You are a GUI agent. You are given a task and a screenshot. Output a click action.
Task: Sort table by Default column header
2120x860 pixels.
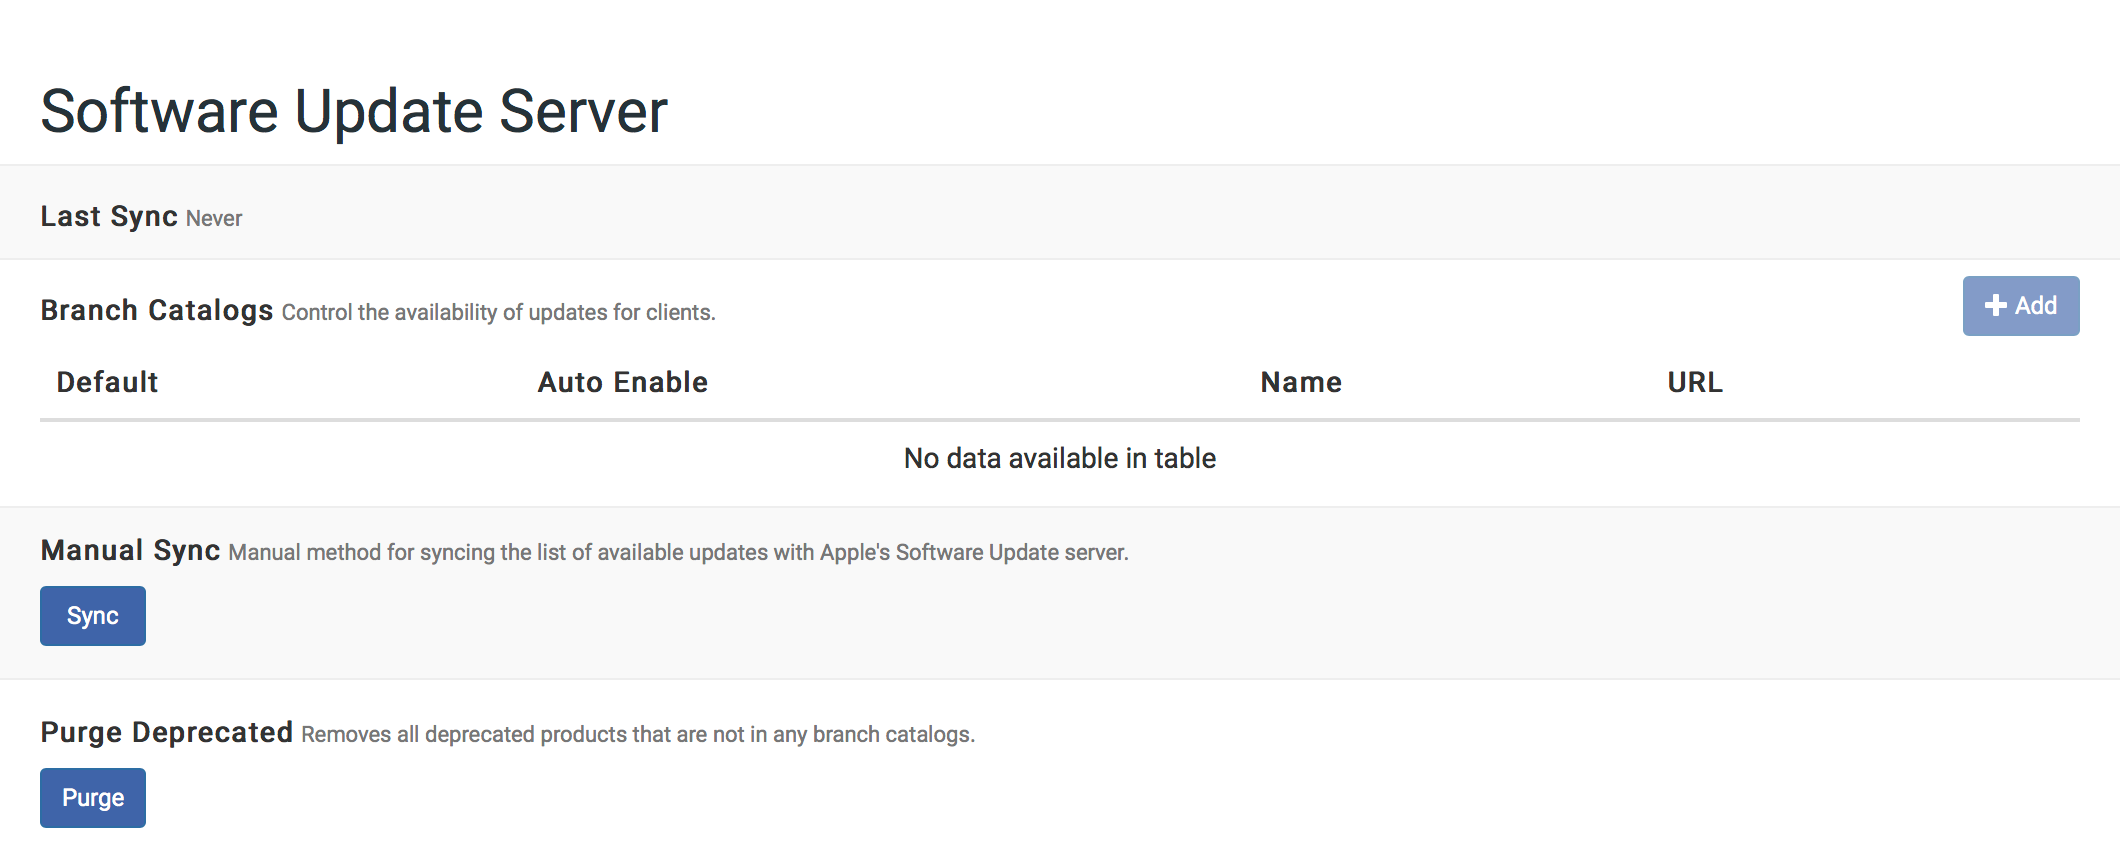click(x=107, y=382)
